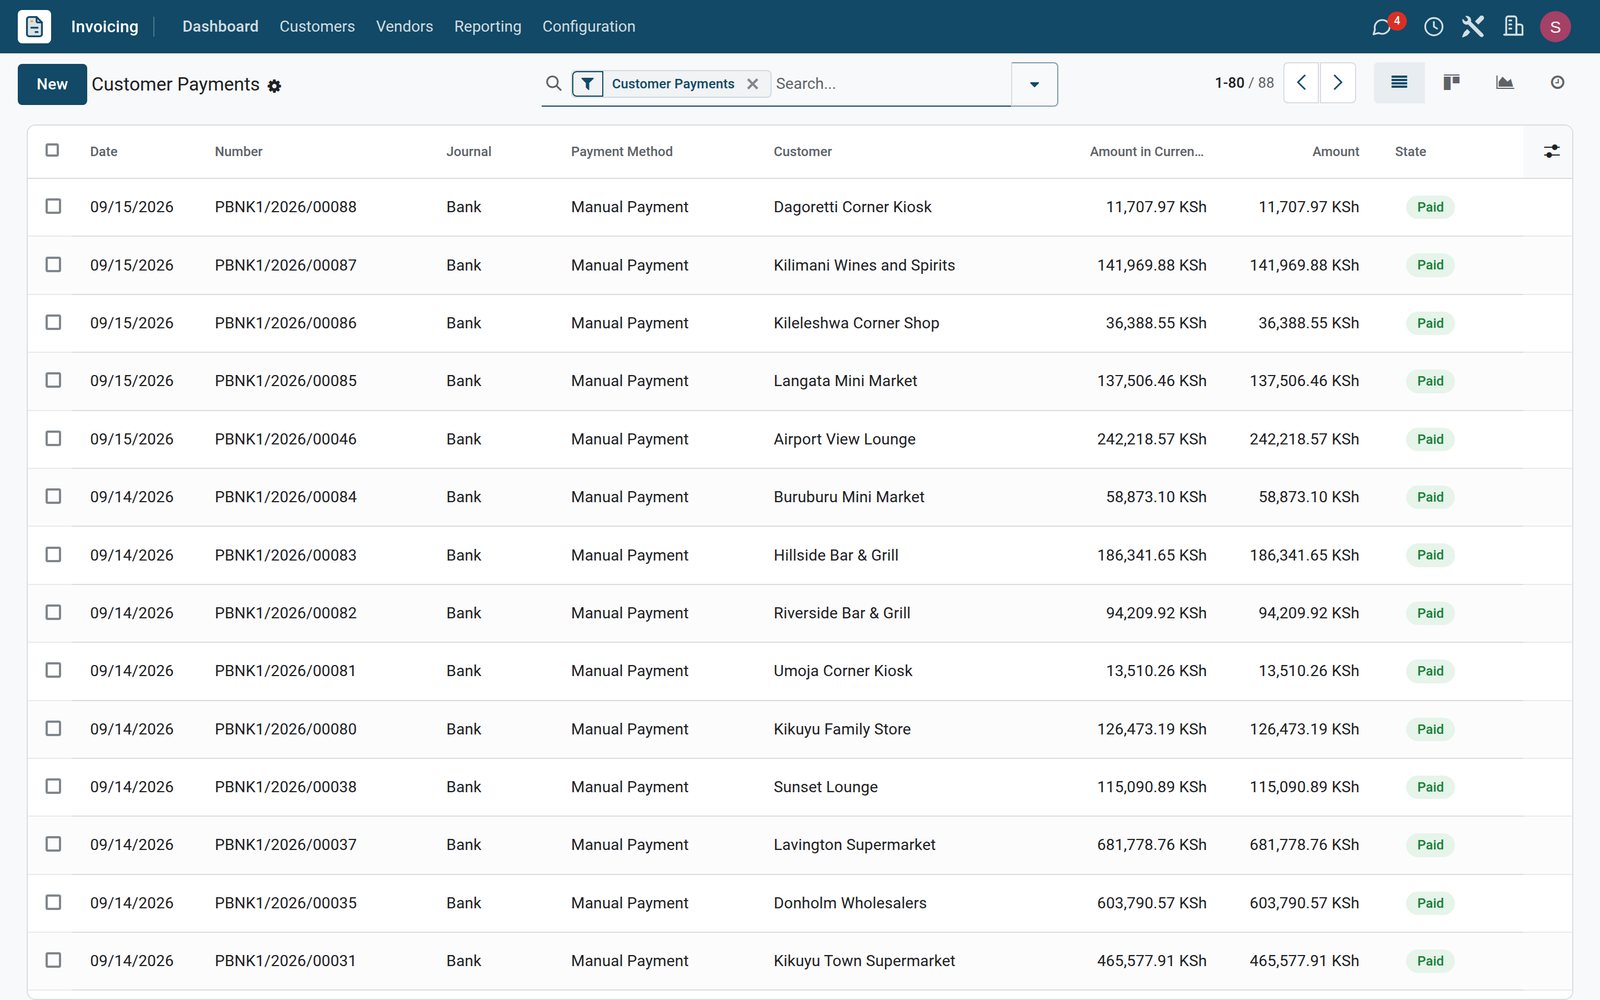Viewport: 1600px width, 1000px height.
Task: Open the Configuration menu
Action: coord(589,27)
